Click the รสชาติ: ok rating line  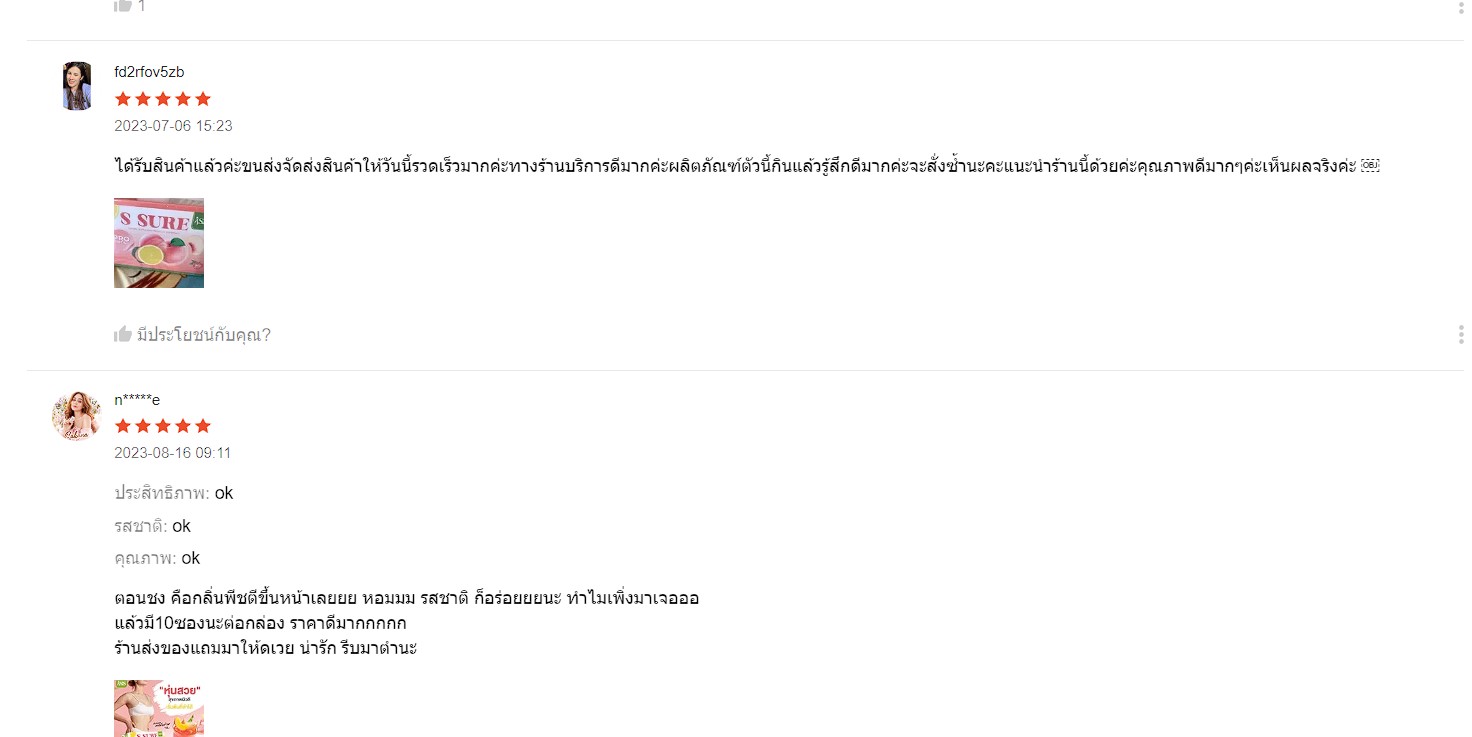coord(152,526)
